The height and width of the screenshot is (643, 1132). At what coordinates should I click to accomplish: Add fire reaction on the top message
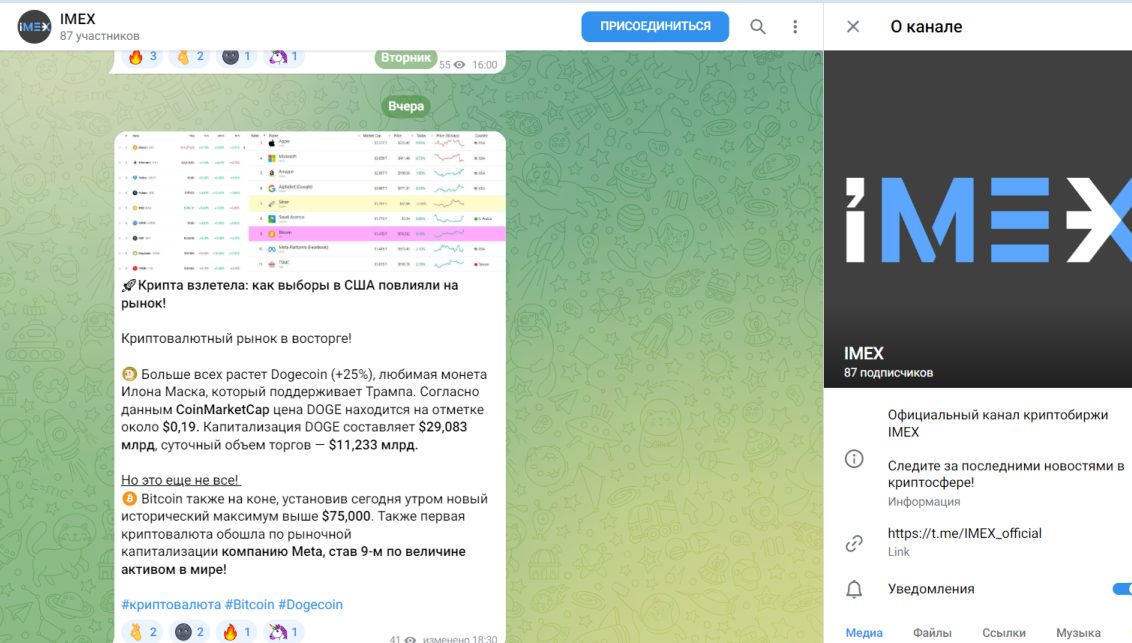pos(142,57)
